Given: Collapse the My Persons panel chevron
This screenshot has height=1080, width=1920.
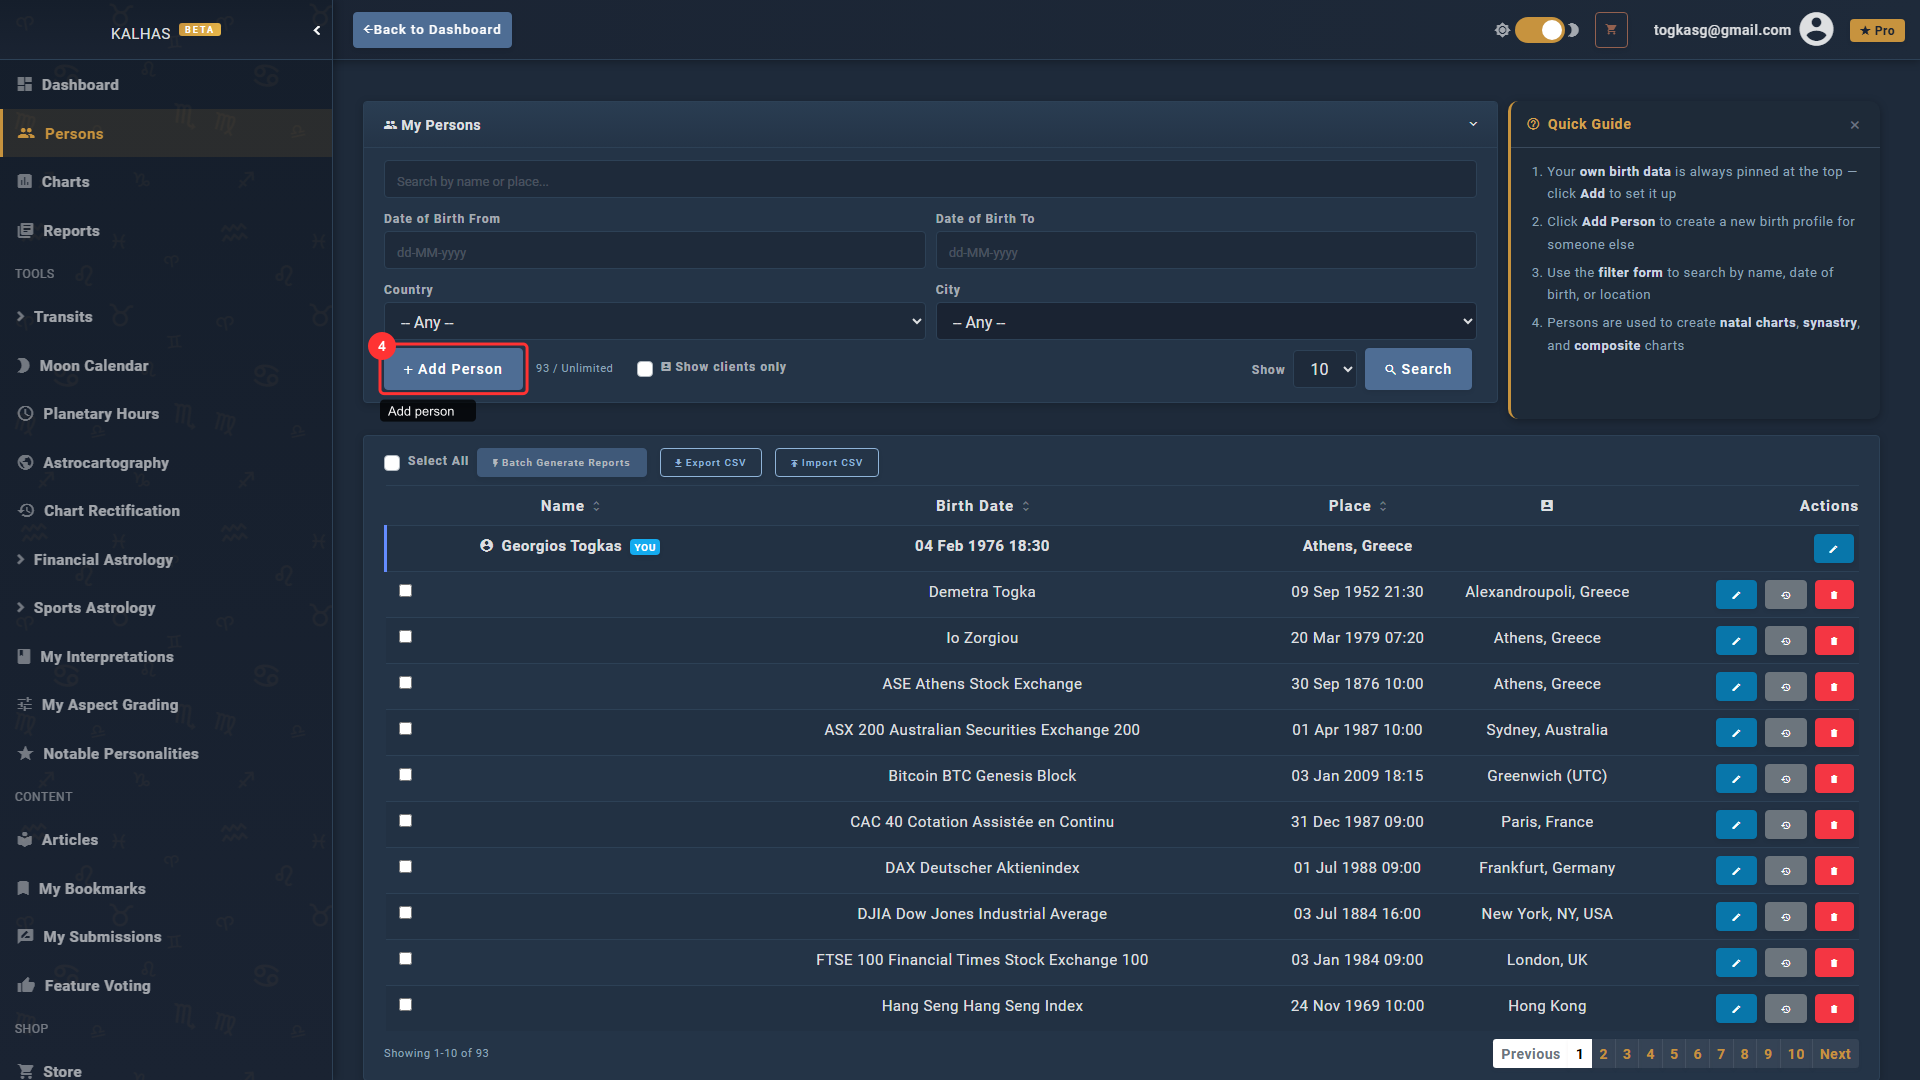Looking at the screenshot, I should pyautogui.click(x=1473, y=125).
